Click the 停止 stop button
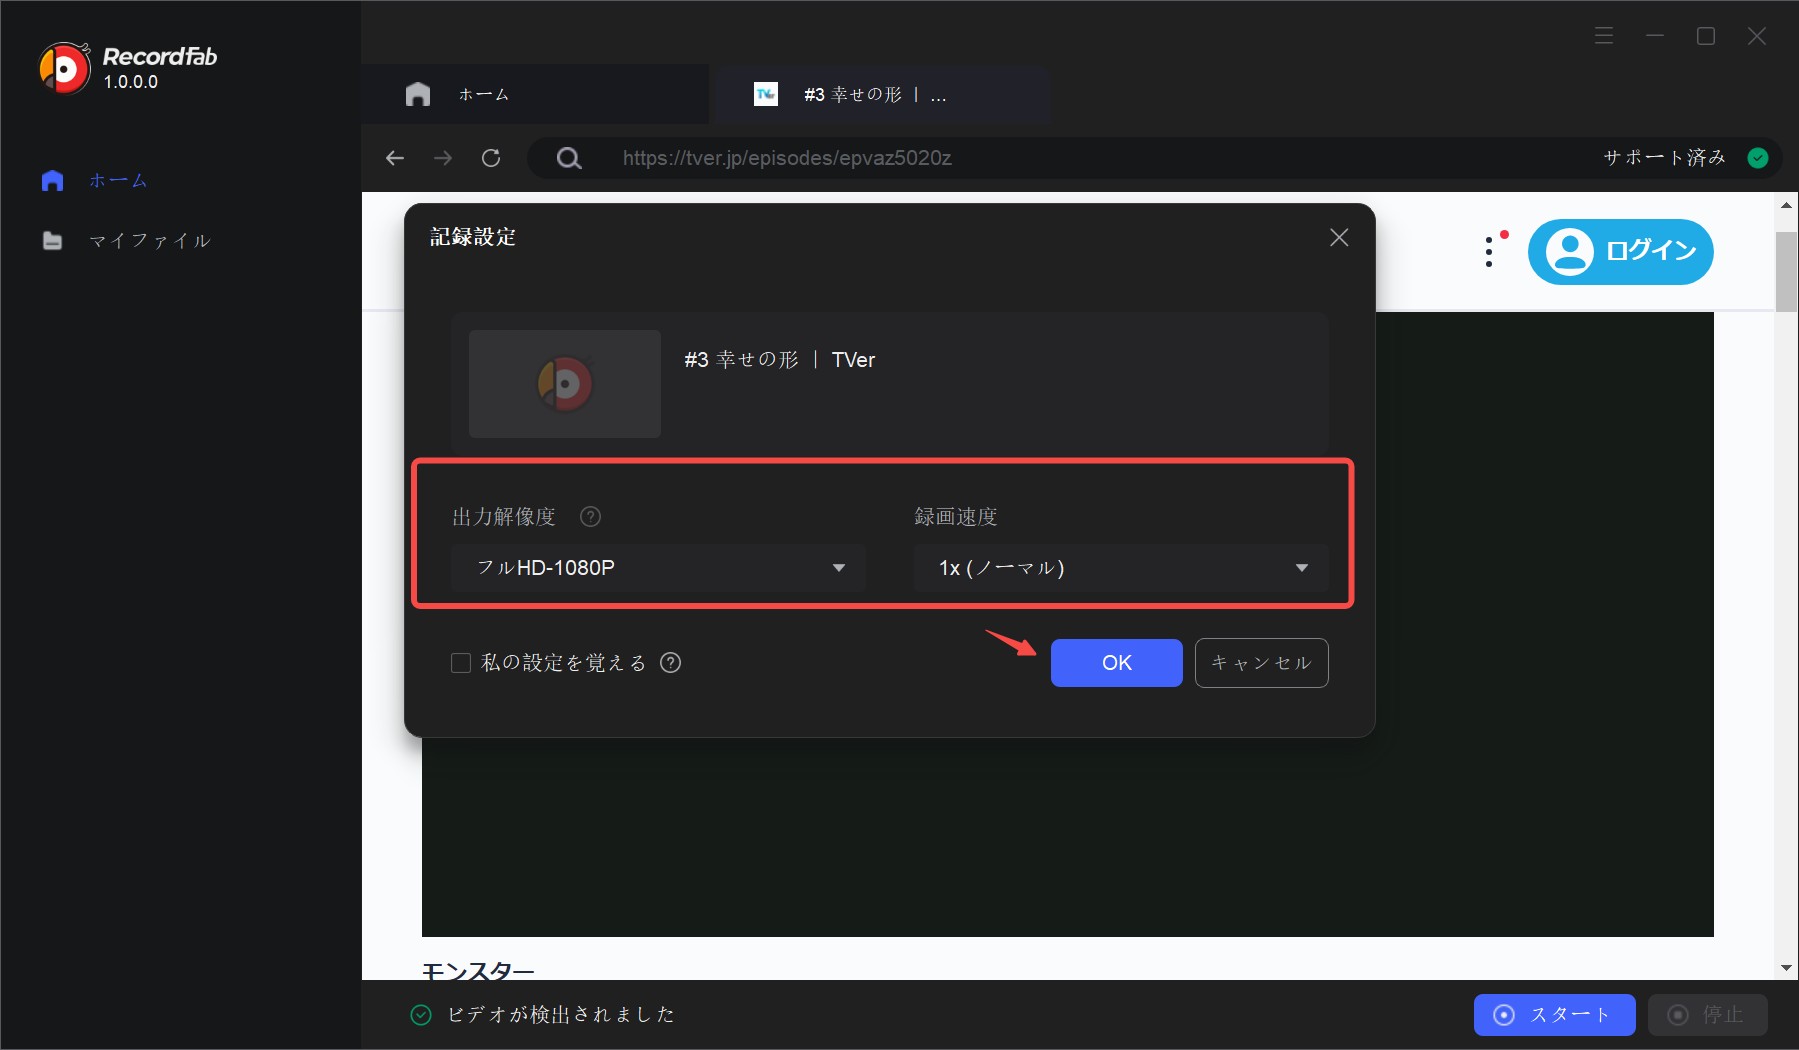The height and width of the screenshot is (1050, 1799). tap(1708, 1015)
